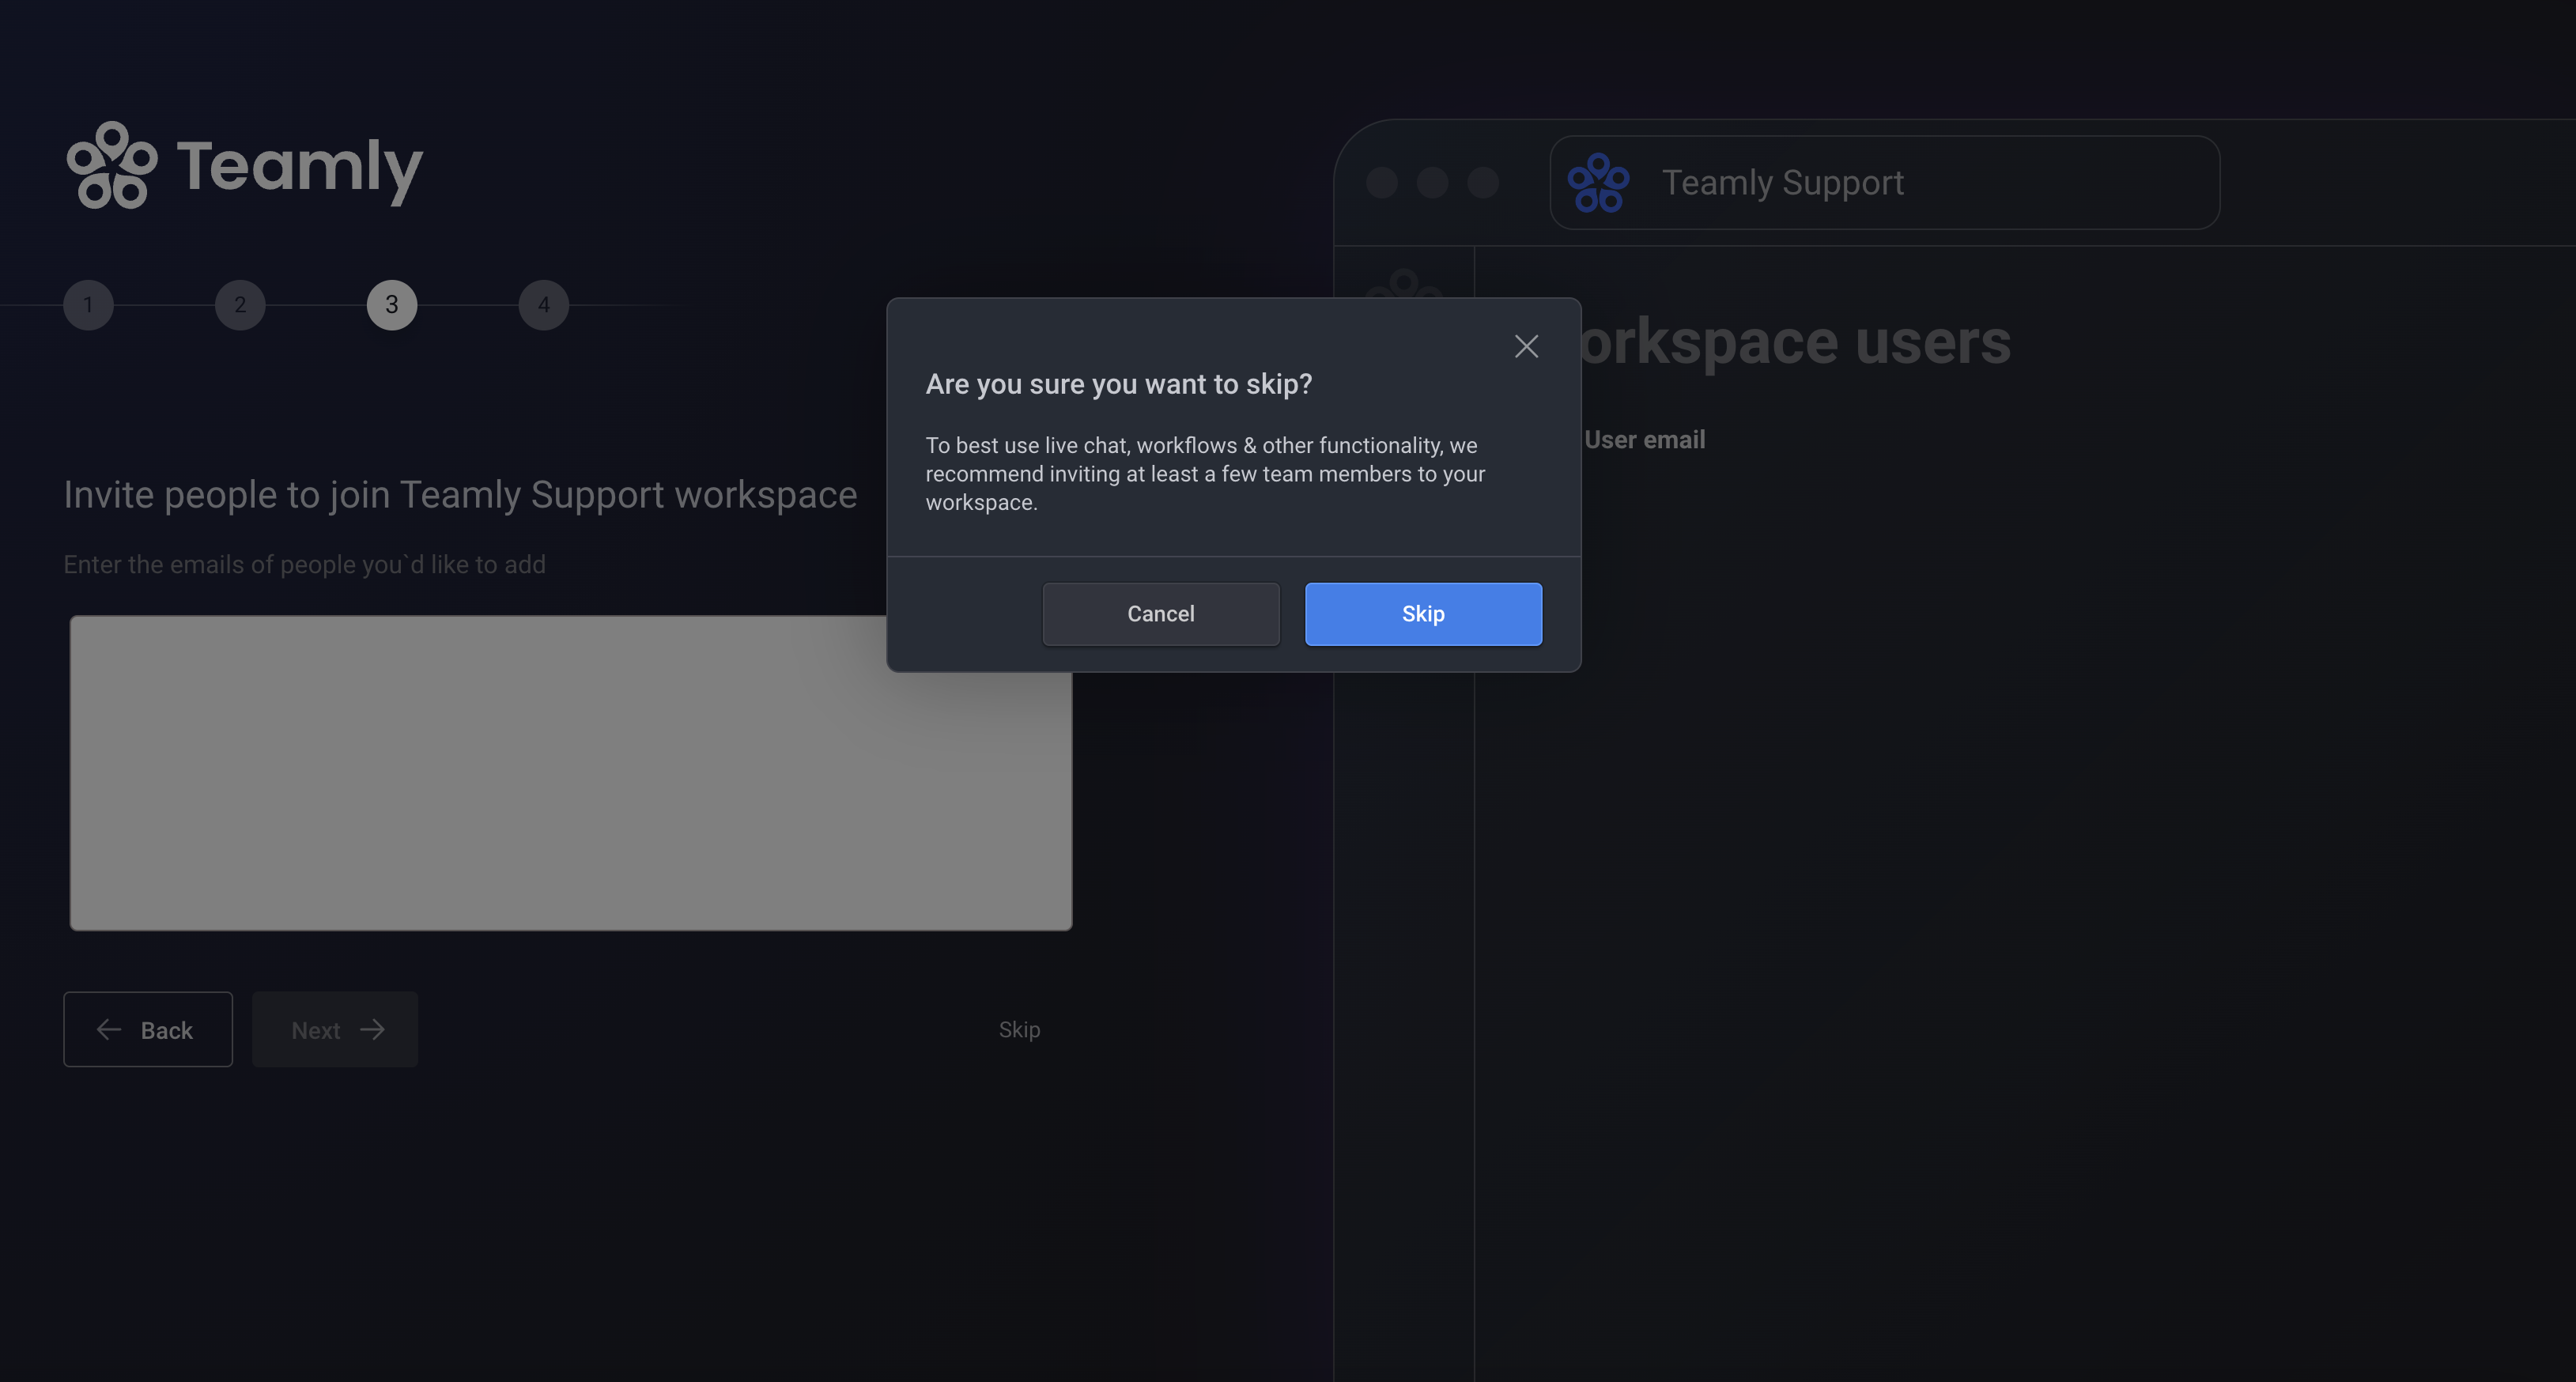Click the blue Skip button in dialog
The width and height of the screenshot is (2576, 1382).
pos(1422,614)
